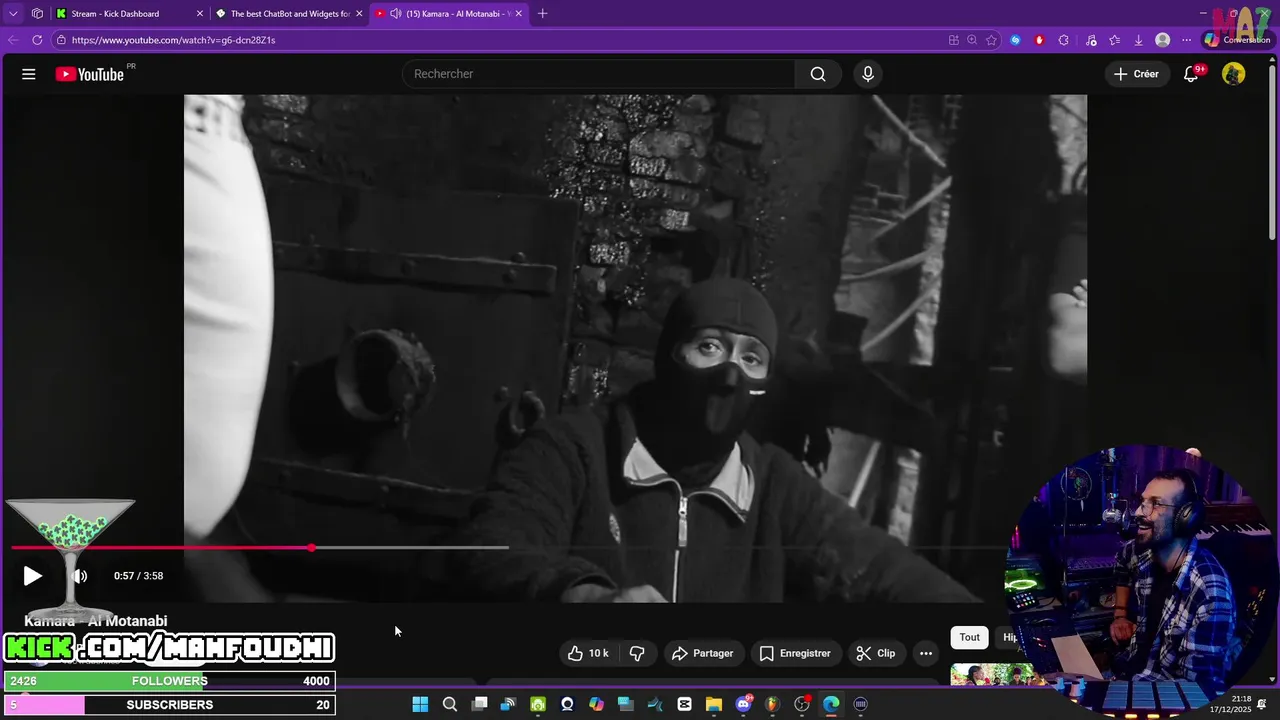The height and width of the screenshot is (720, 1280).
Task: Close the Kick Dashboard tab
Action: (x=199, y=14)
